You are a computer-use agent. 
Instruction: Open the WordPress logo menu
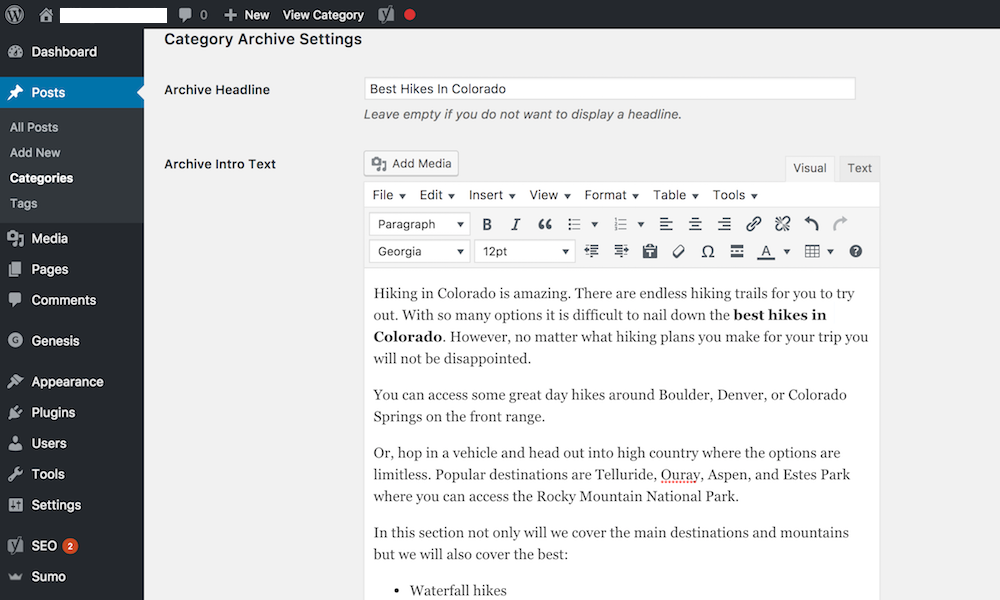coord(15,14)
